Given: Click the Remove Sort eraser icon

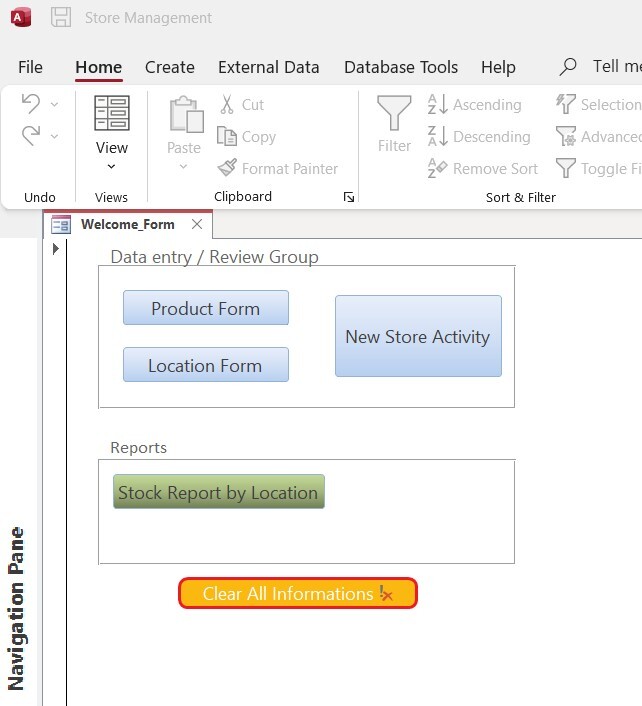Looking at the screenshot, I should coord(438,168).
